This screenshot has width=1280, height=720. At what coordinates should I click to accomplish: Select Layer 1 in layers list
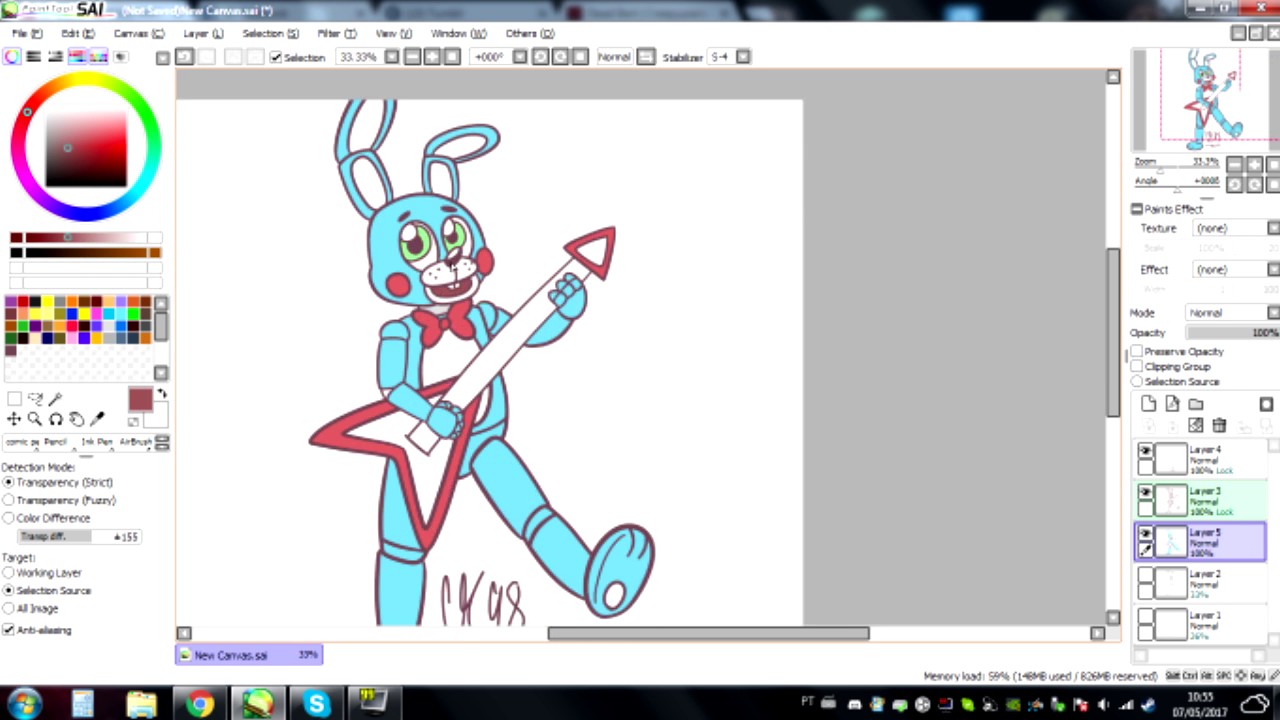[1201, 624]
